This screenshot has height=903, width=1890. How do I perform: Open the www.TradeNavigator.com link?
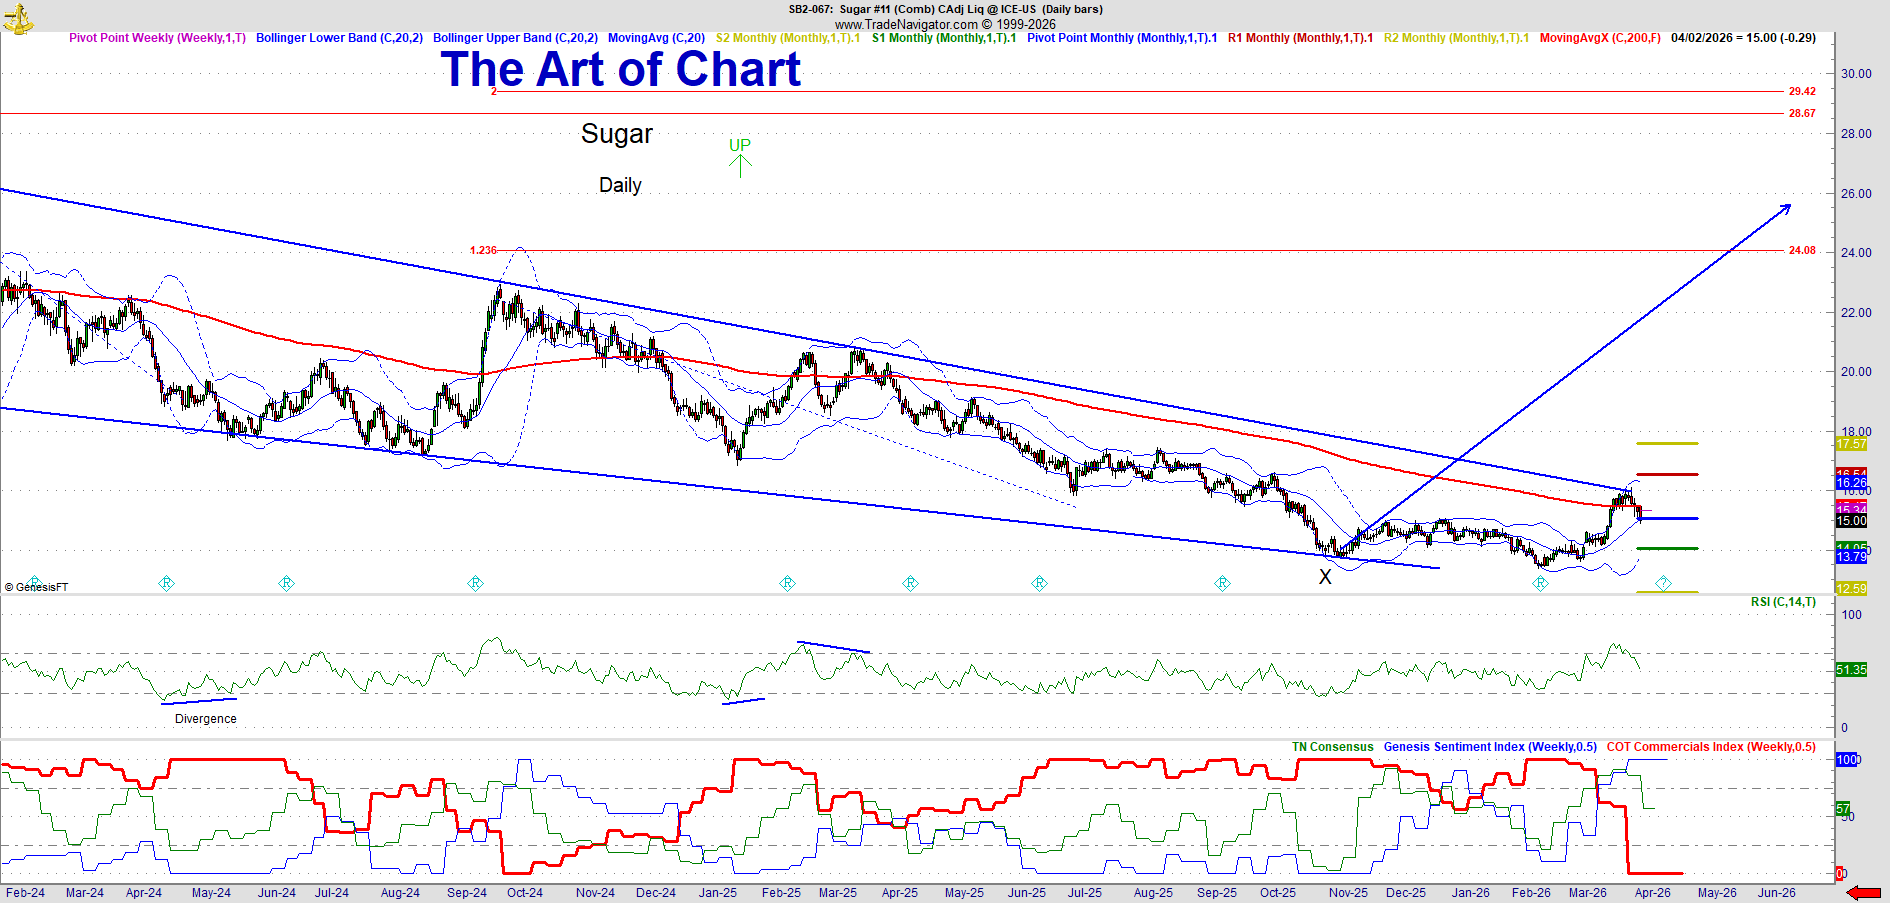(x=906, y=24)
